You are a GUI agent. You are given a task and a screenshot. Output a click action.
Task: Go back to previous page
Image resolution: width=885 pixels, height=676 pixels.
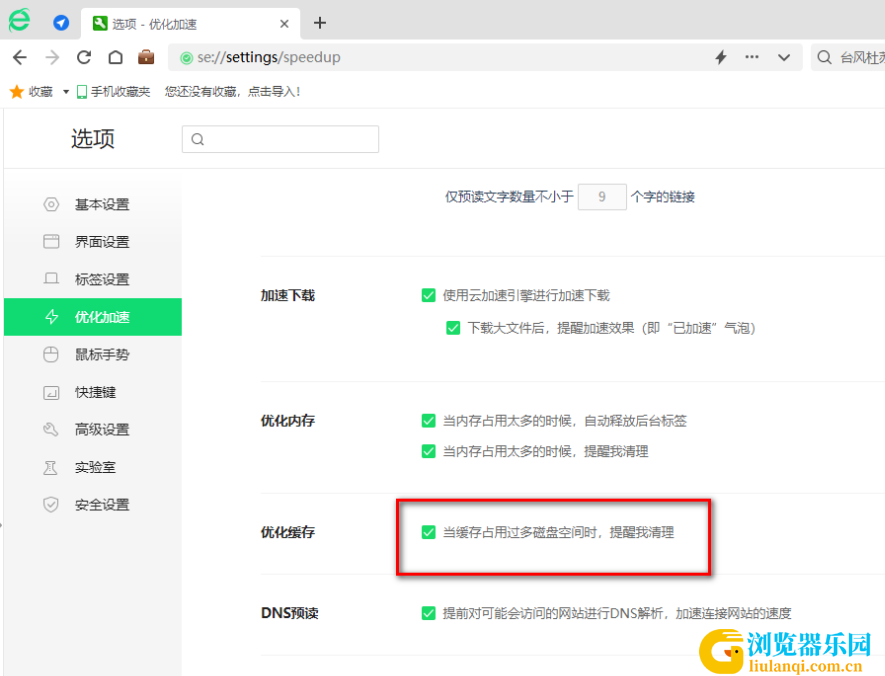click(20, 57)
